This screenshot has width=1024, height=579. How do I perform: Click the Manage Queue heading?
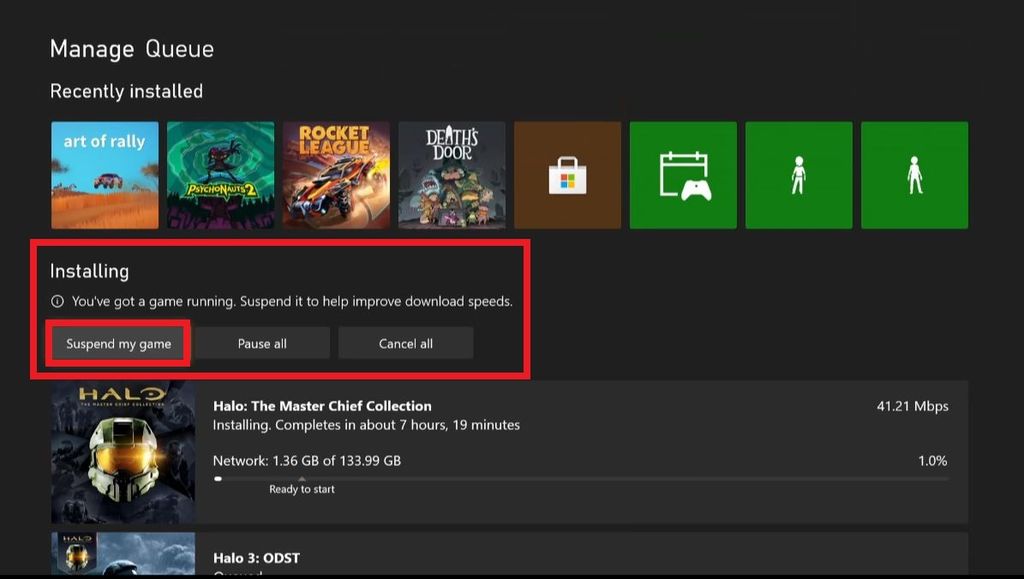[132, 48]
